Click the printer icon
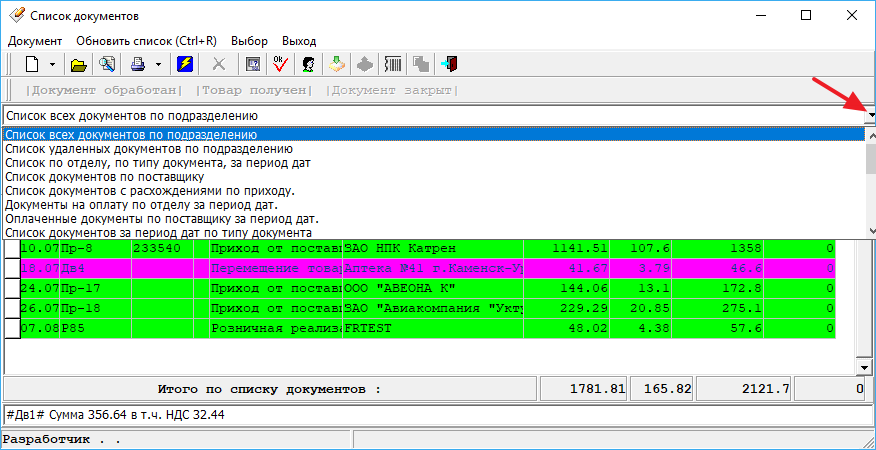 [x=136, y=64]
